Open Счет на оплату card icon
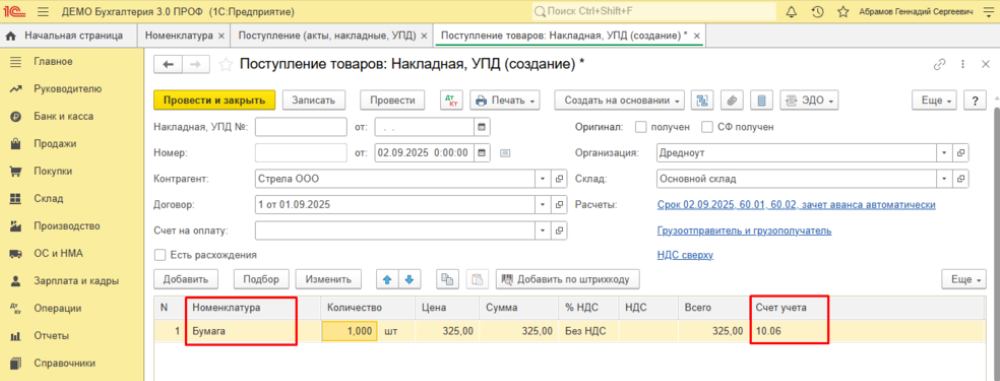This screenshot has width=1000, height=381. [x=559, y=230]
